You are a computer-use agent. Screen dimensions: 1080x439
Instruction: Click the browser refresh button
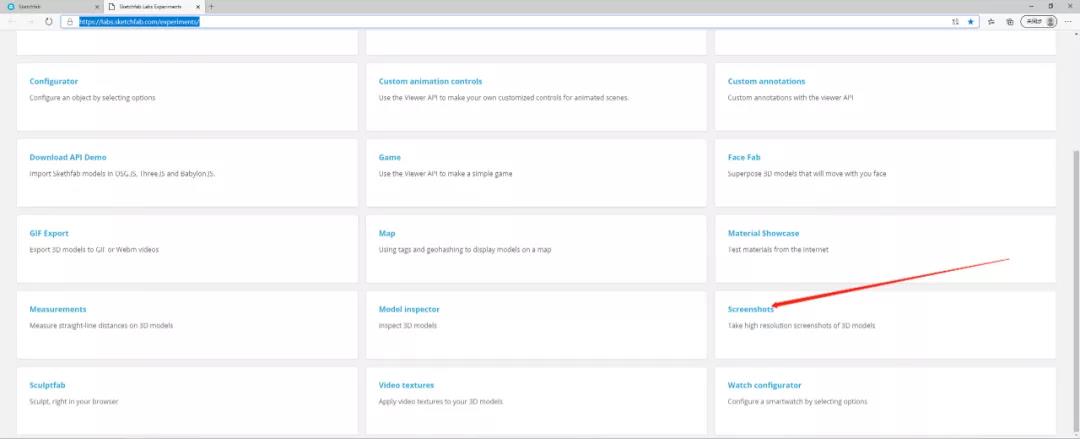[48, 21]
